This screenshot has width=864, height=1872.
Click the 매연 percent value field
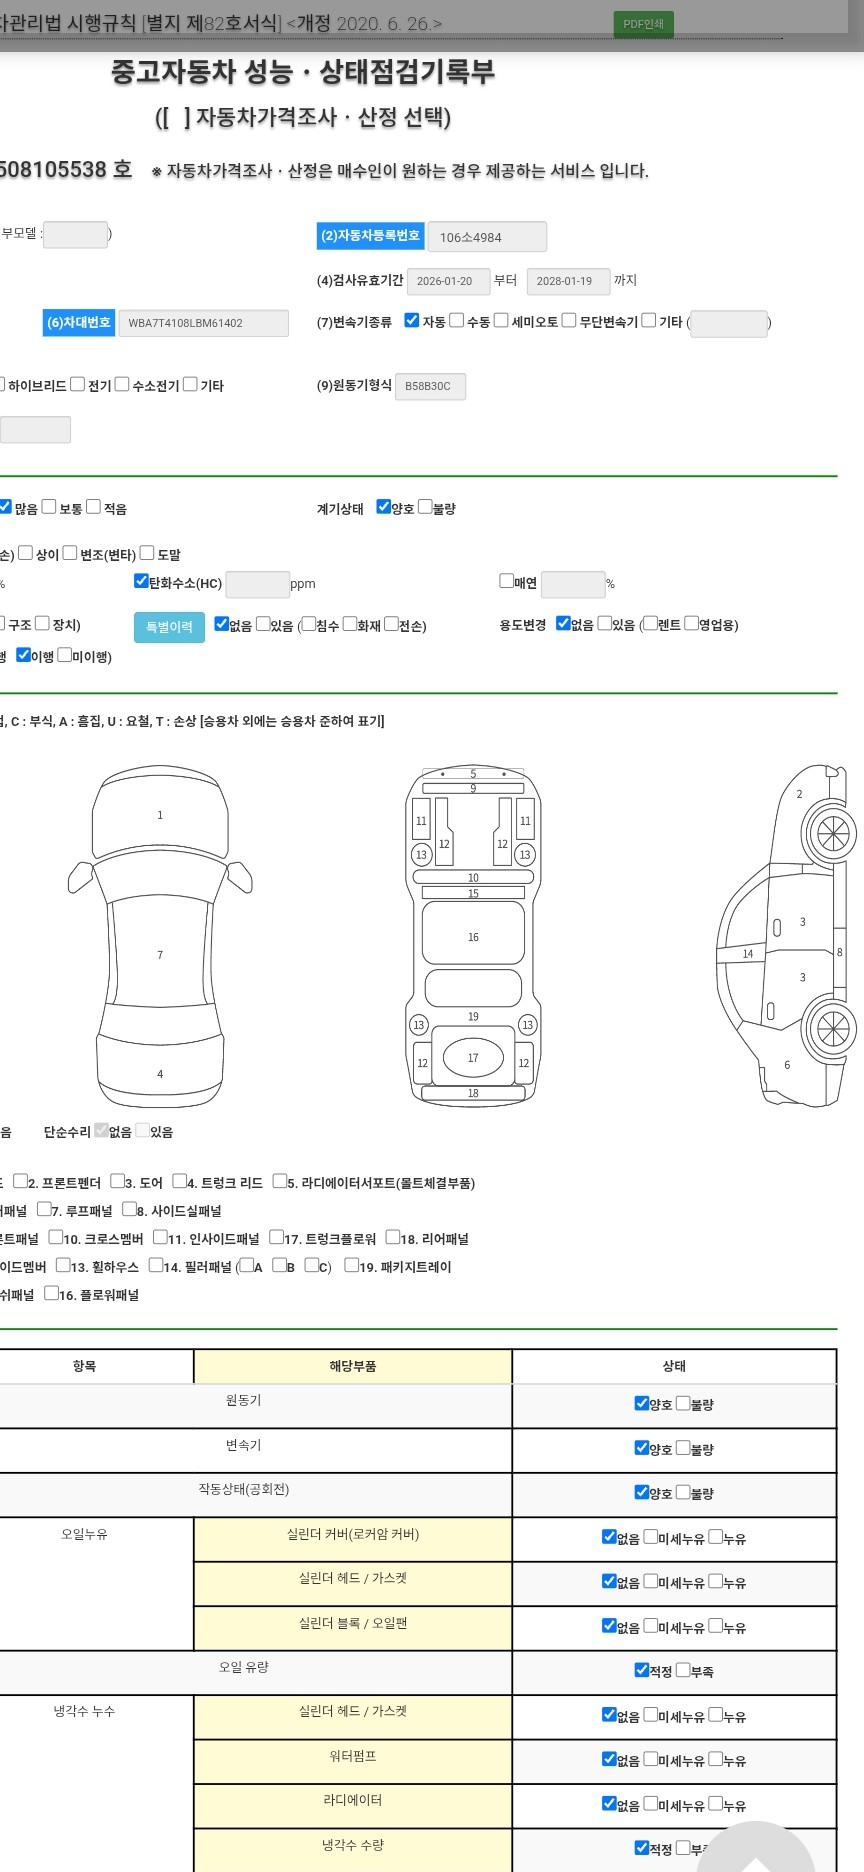[573, 584]
